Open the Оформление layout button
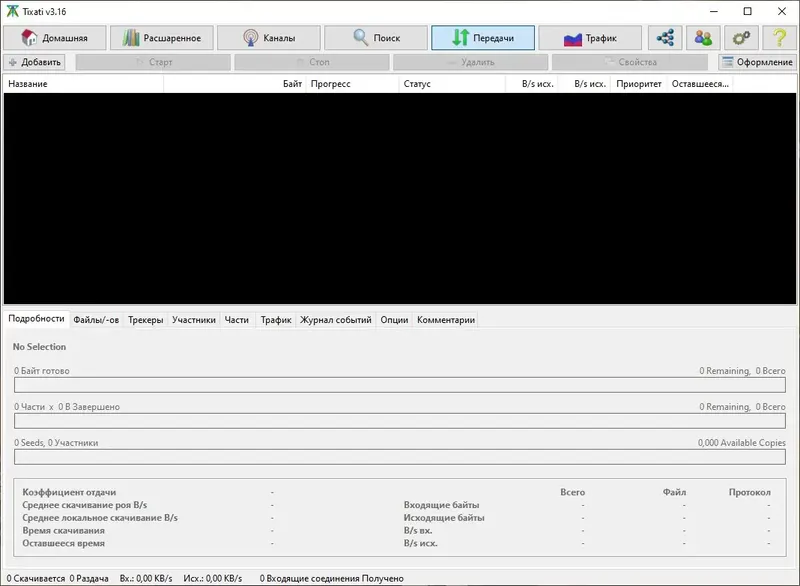The width and height of the screenshot is (800, 586). 758,62
